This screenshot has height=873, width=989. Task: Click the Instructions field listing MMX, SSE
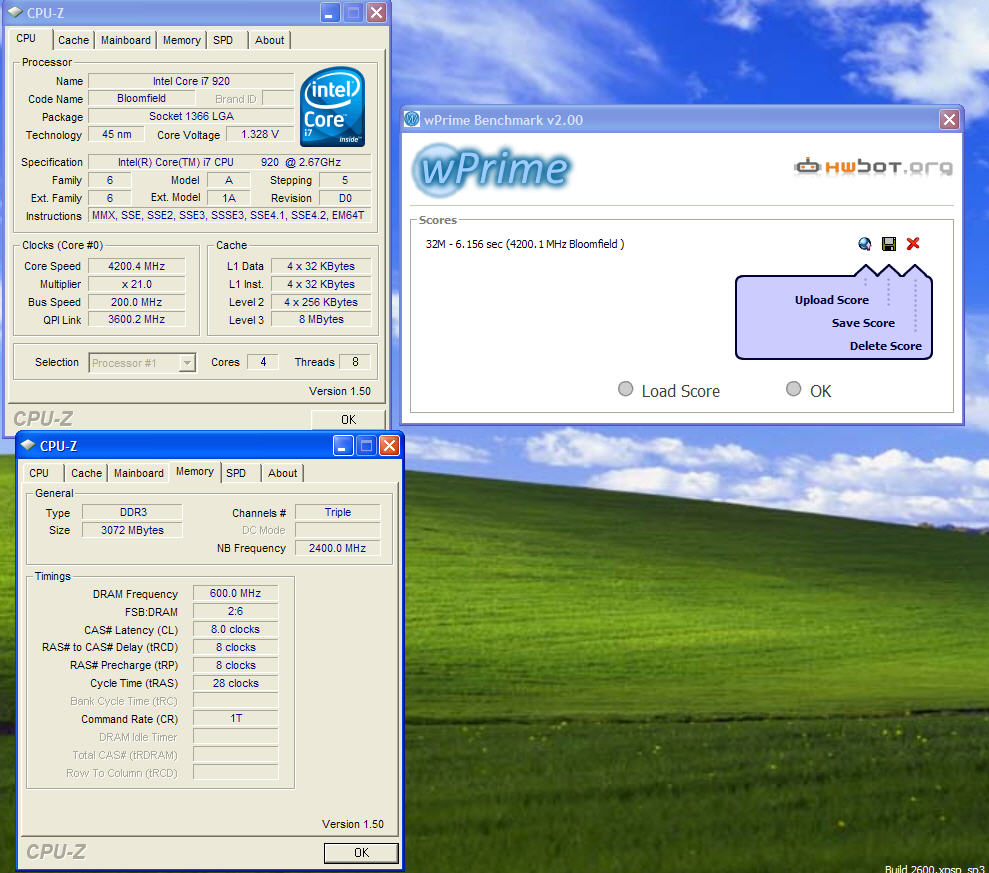(230, 216)
